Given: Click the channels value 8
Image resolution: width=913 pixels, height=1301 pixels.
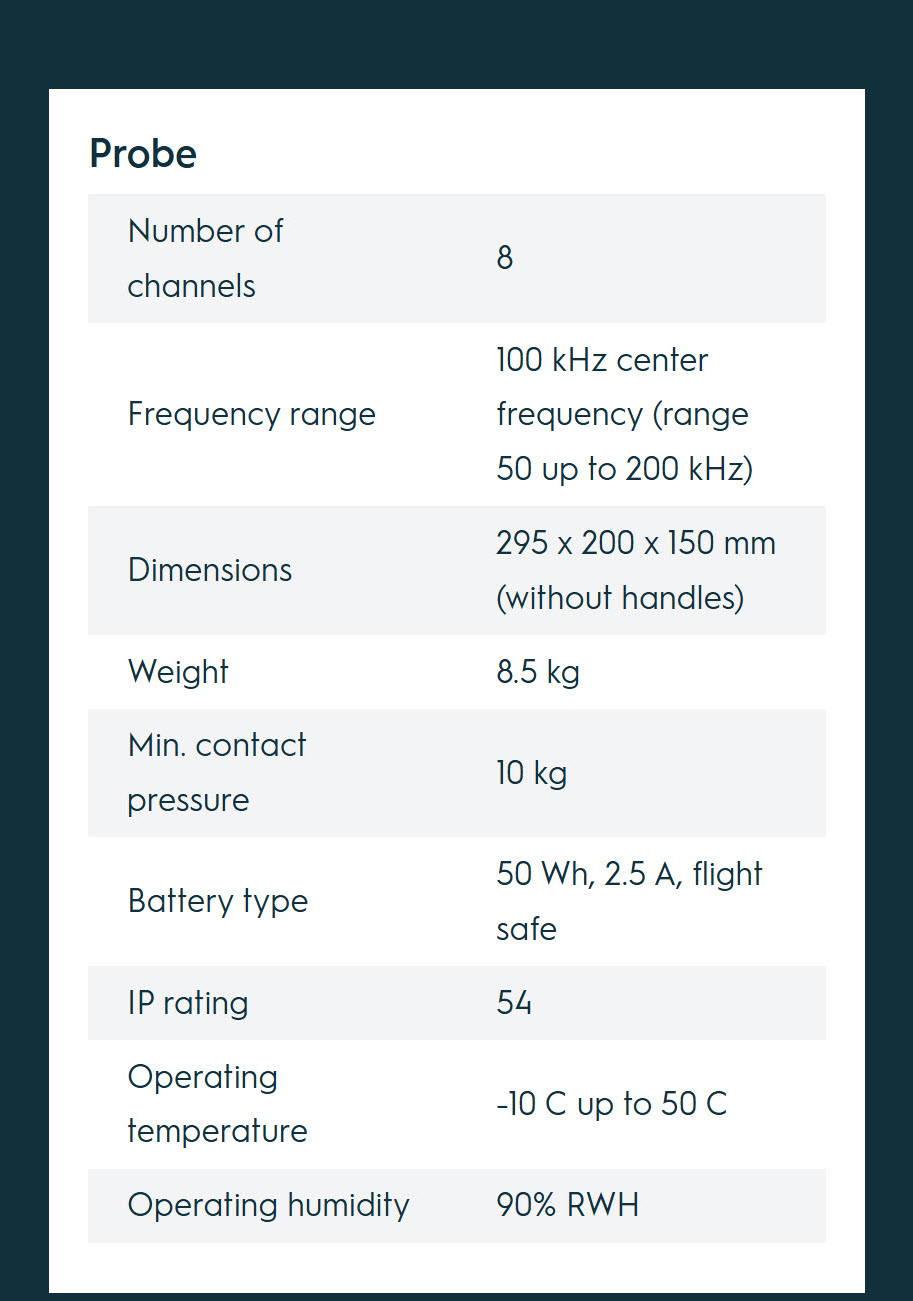Looking at the screenshot, I should click(x=505, y=258).
